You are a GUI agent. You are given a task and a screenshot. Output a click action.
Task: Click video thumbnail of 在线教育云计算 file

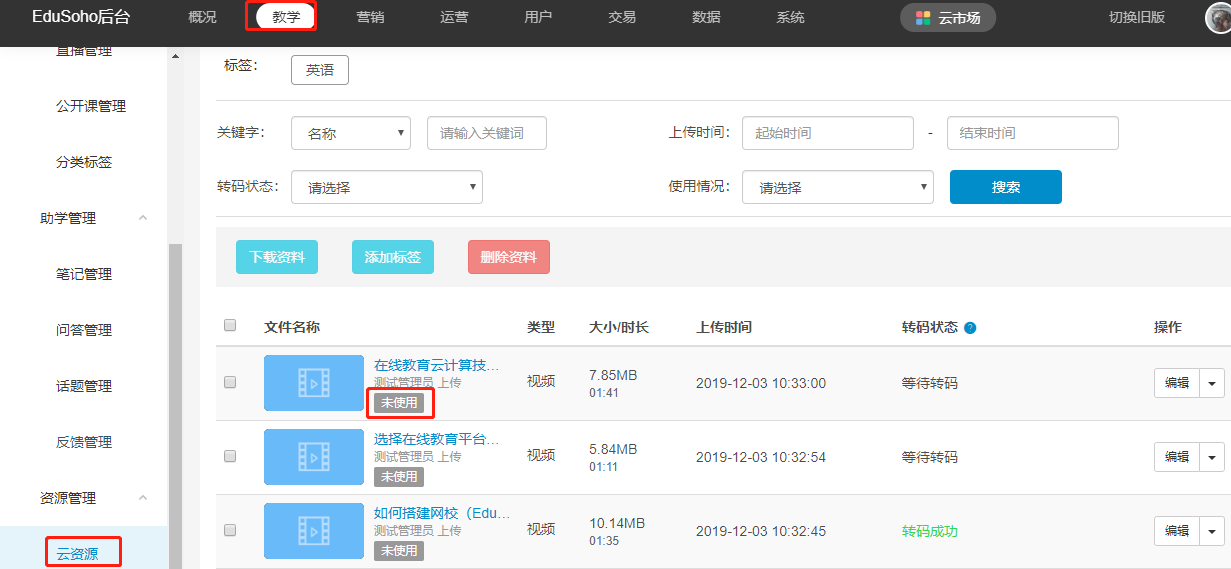314,383
